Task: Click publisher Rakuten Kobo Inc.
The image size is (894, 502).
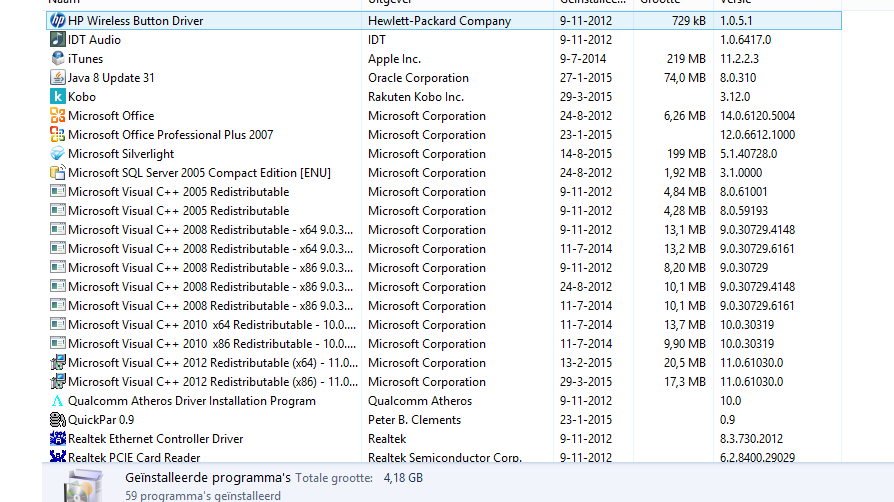Action: pyautogui.click(x=416, y=97)
